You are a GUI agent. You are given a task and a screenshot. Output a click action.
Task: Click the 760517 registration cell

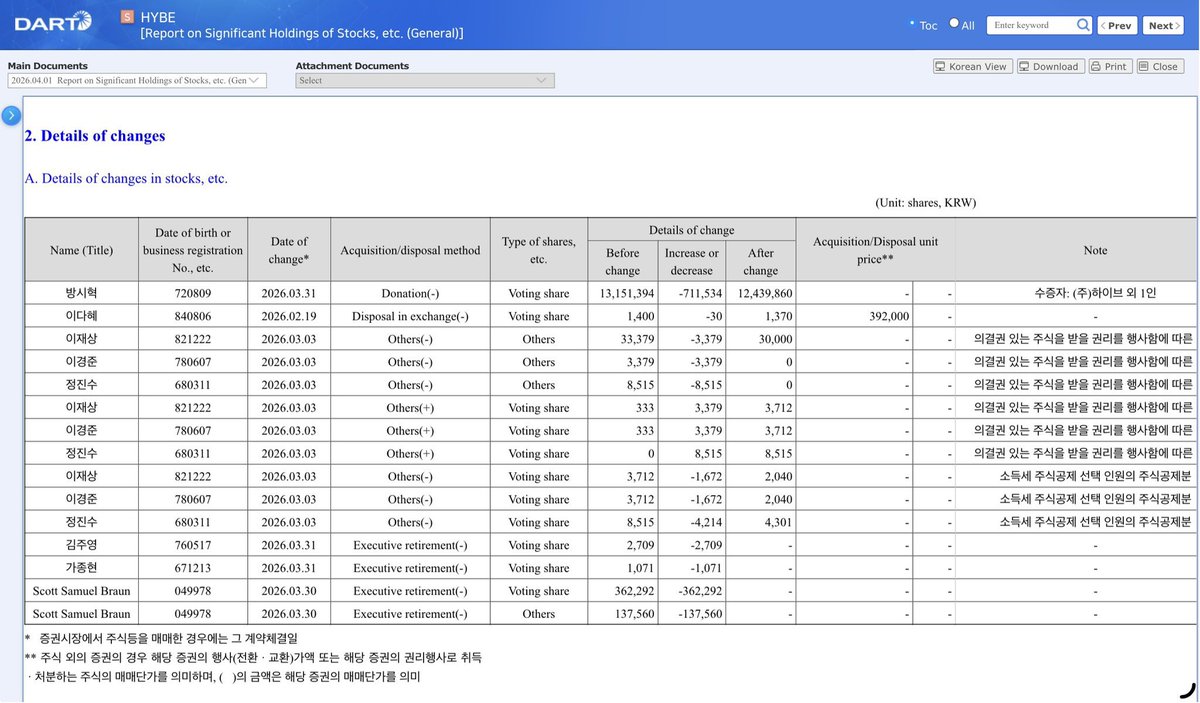click(x=192, y=545)
